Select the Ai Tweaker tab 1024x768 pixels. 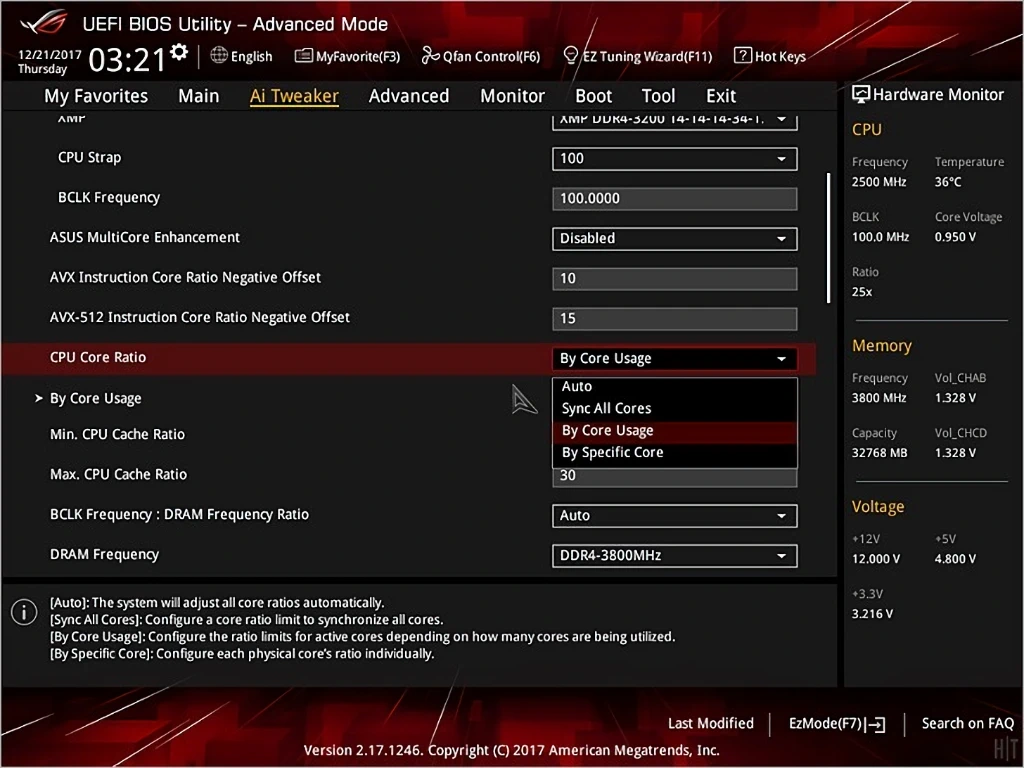coord(294,96)
